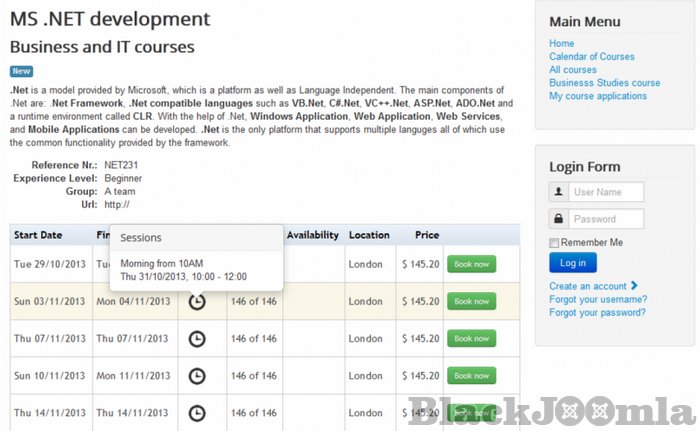Select All courses in Main Menu
The image size is (700, 431).
pos(573,70)
